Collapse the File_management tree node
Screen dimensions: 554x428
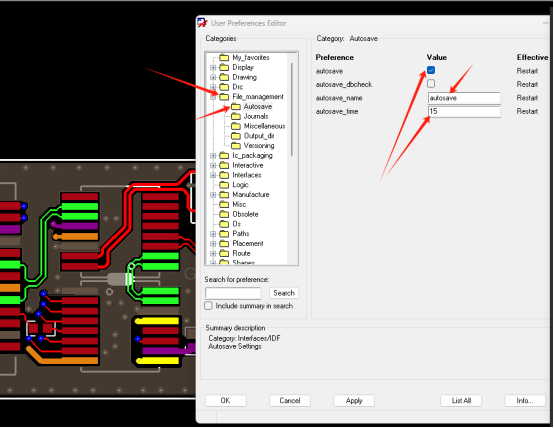[x=213, y=97]
